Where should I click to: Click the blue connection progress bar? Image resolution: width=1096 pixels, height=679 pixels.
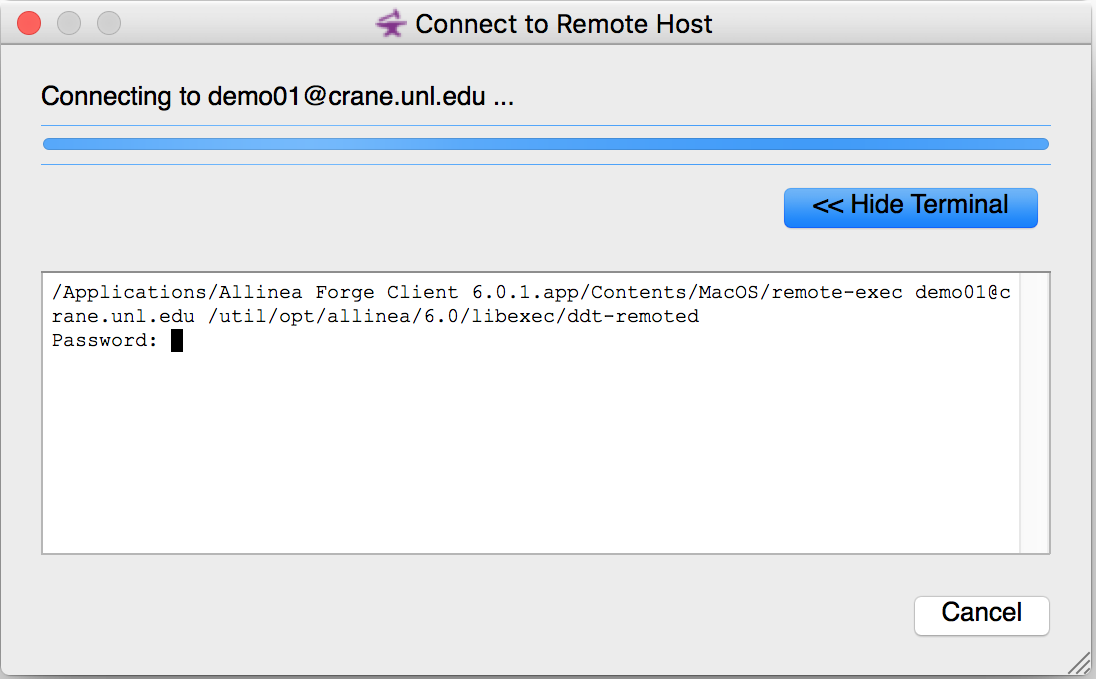tap(545, 144)
